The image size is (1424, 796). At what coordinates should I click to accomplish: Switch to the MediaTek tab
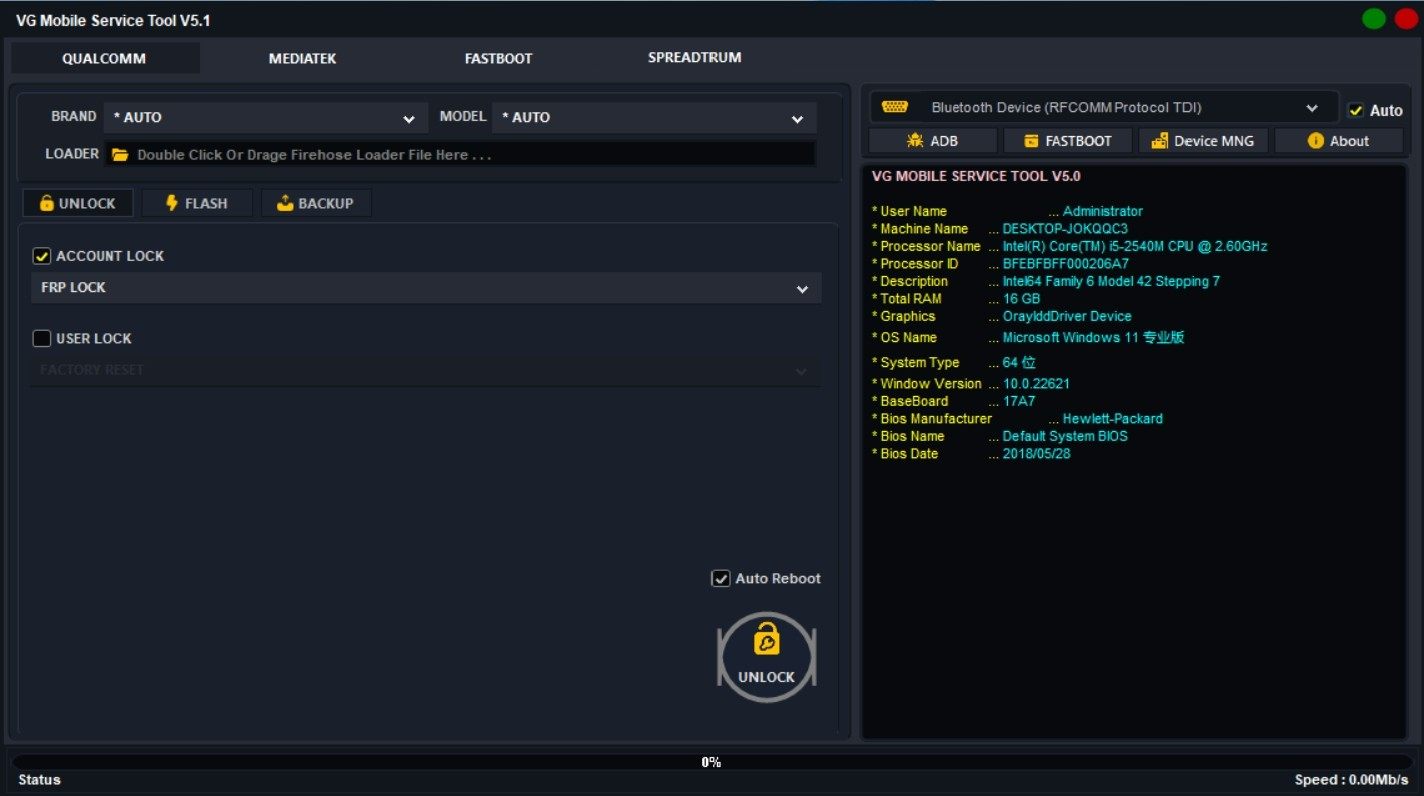pos(302,58)
